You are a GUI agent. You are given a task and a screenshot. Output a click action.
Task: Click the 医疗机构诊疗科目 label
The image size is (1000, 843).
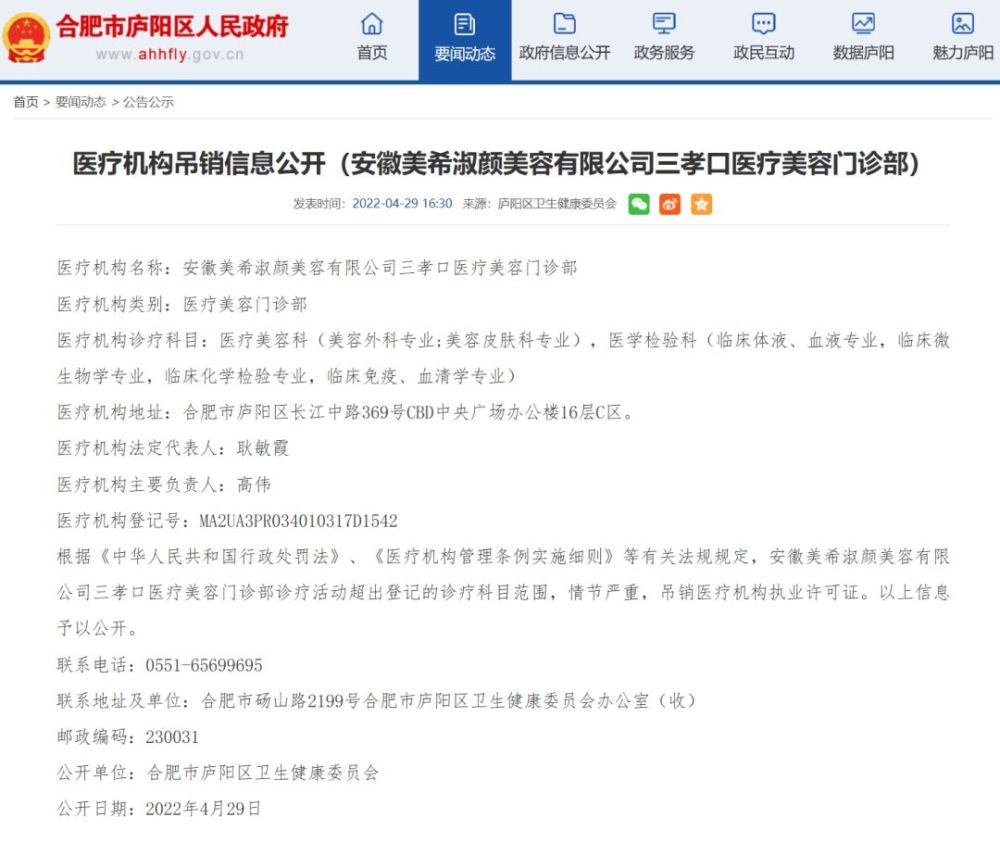pyautogui.click(x=133, y=341)
